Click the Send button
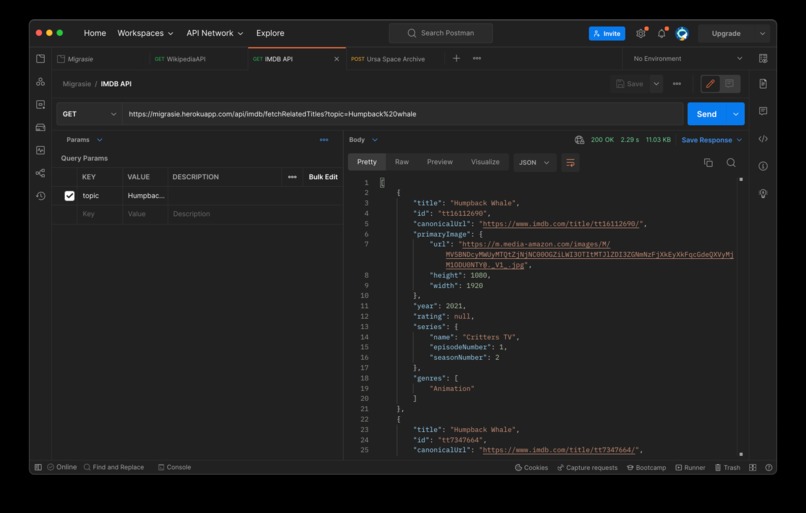 (x=707, y=114)
